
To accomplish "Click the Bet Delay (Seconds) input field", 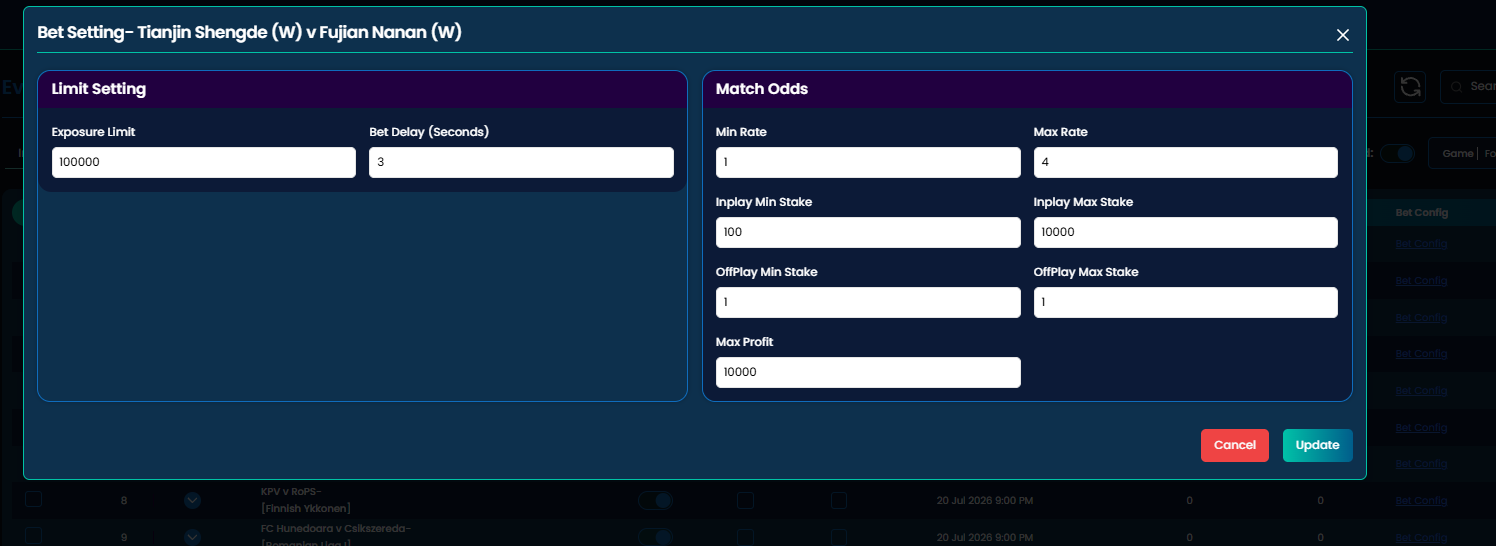I will [521, 162].
